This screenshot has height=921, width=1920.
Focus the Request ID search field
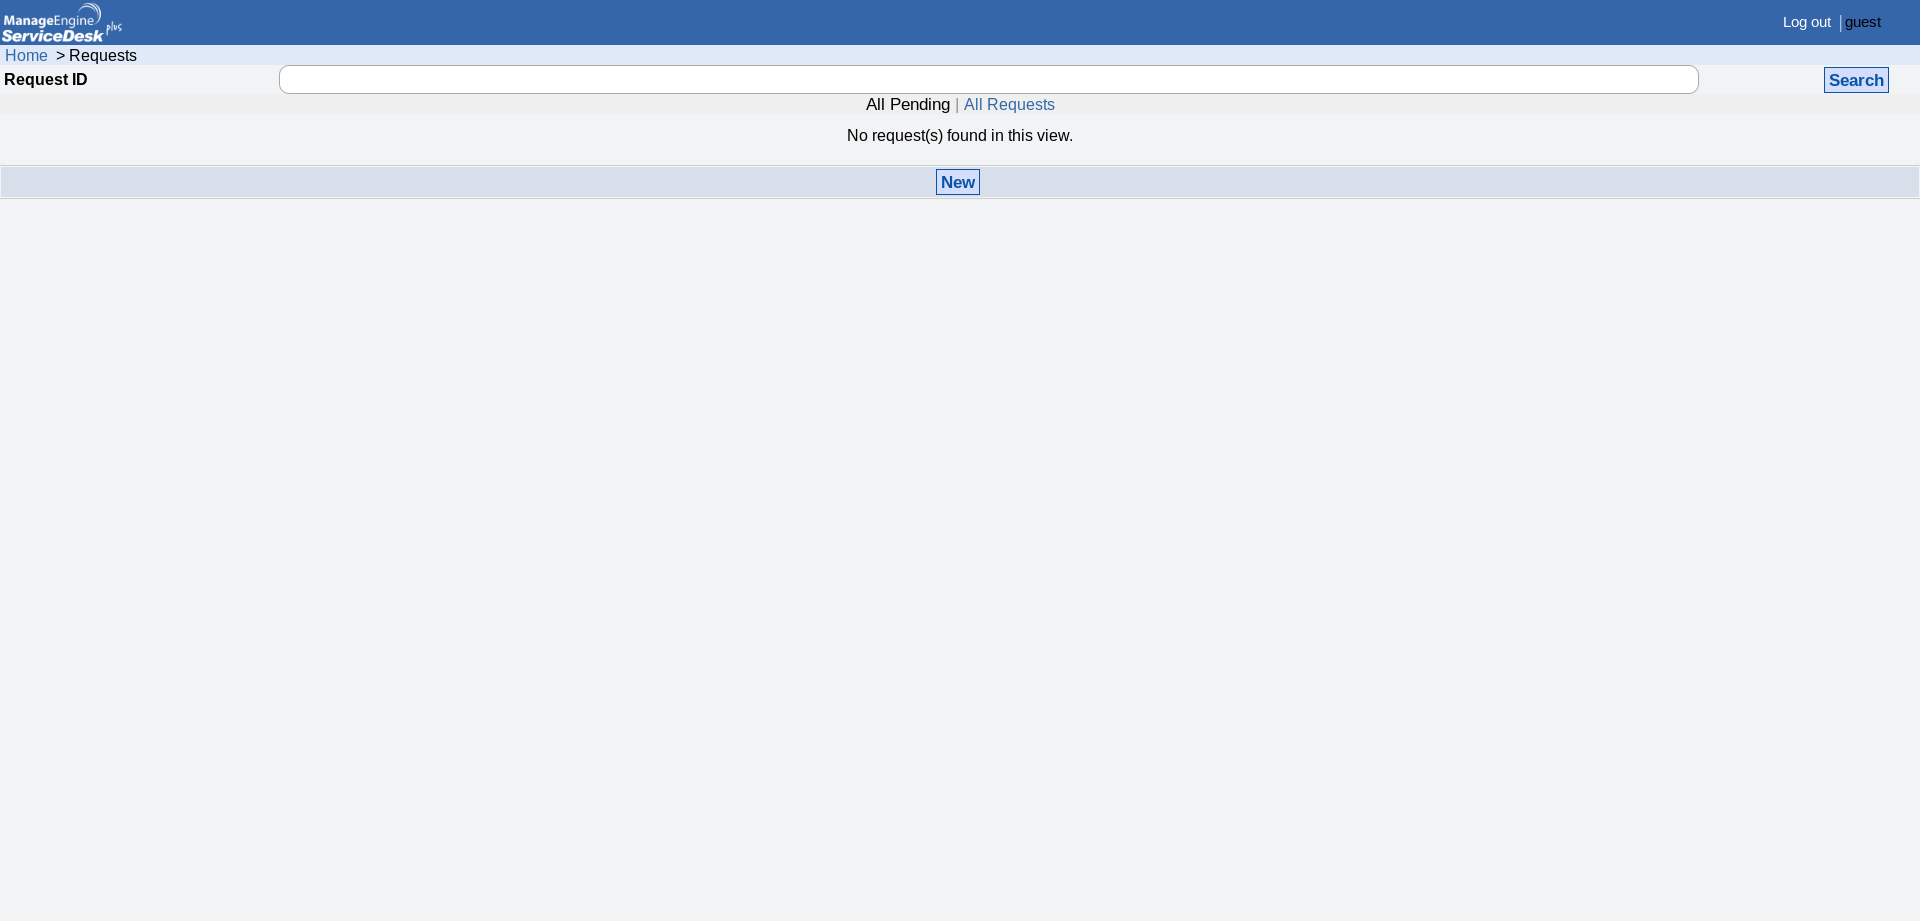[x=988, y=80]
